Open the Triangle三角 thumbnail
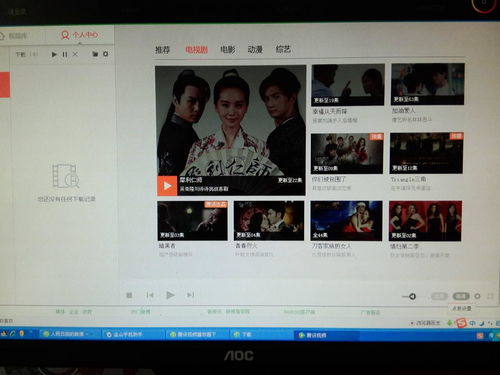Screen dimensions: 500x375 [x=426, y=153]
